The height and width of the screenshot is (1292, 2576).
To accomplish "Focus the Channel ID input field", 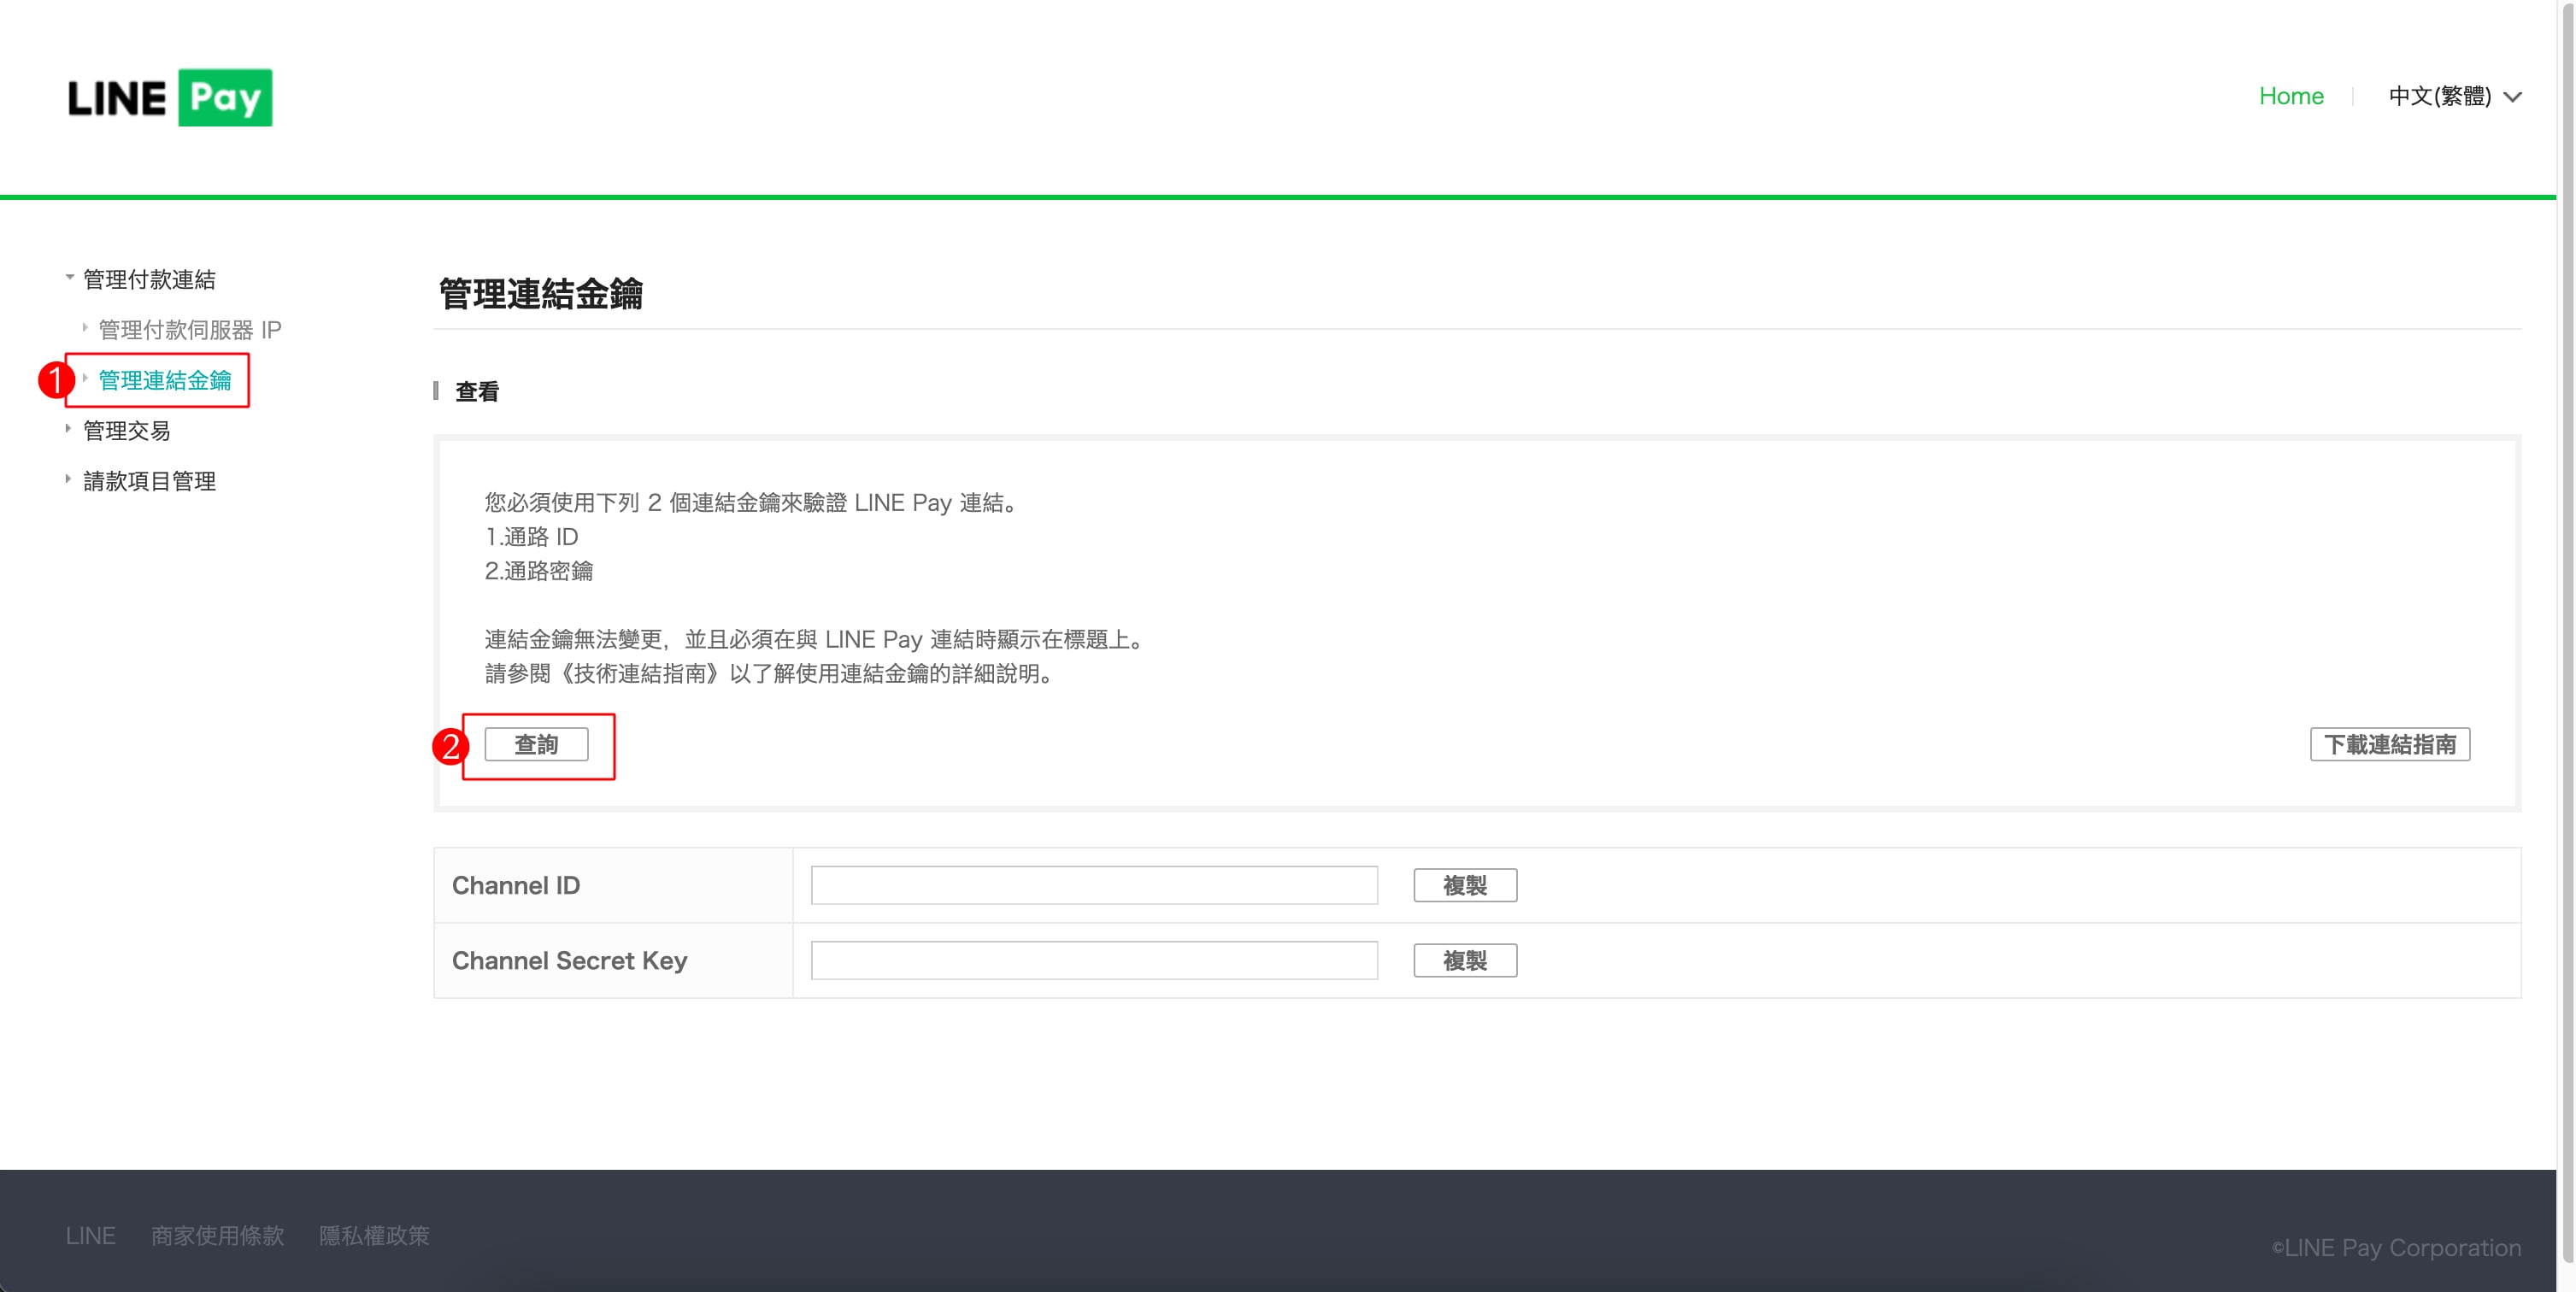I will point(1094,885).
